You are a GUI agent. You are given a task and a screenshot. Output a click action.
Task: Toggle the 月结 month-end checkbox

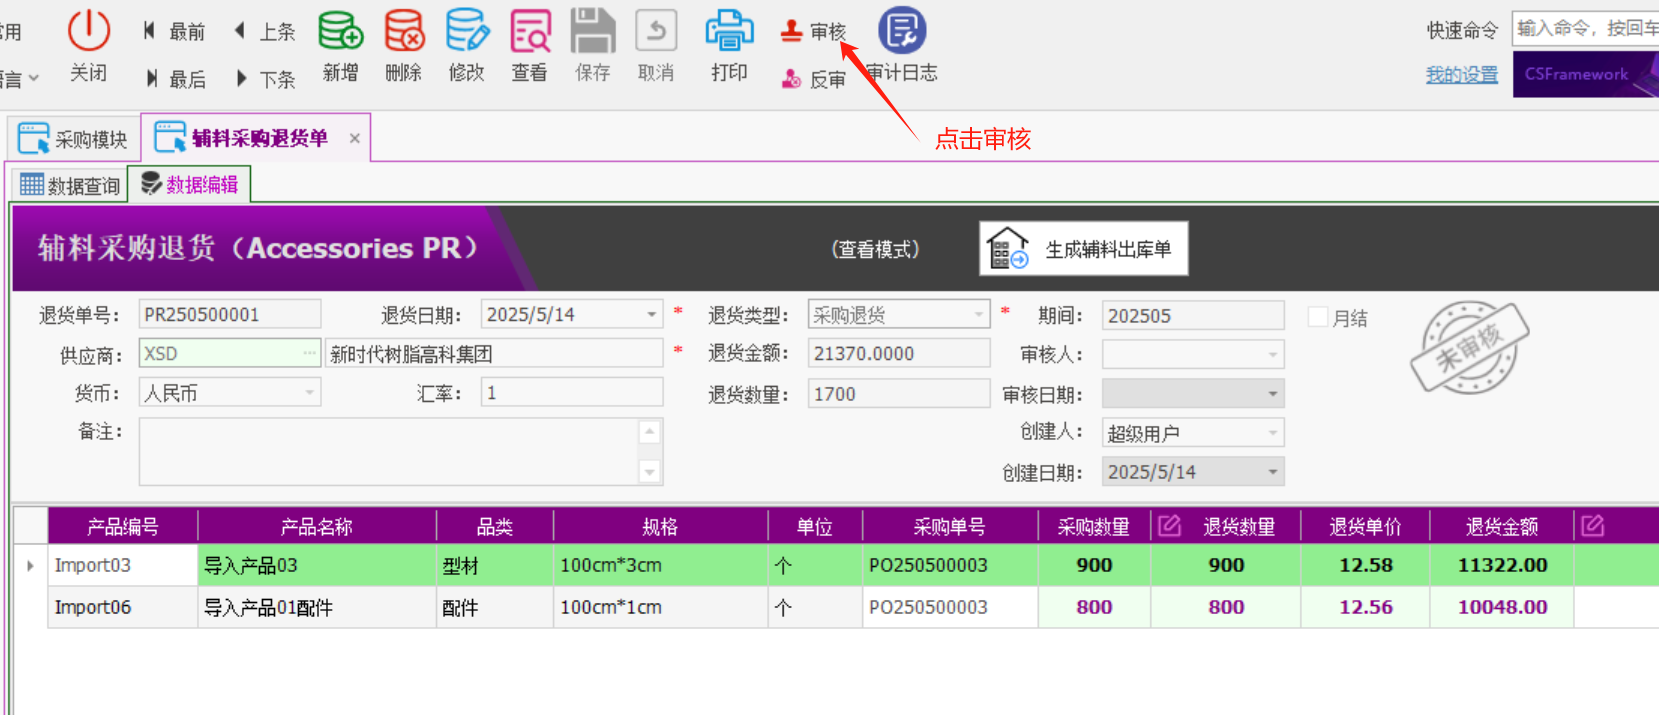click(1318, 317)
